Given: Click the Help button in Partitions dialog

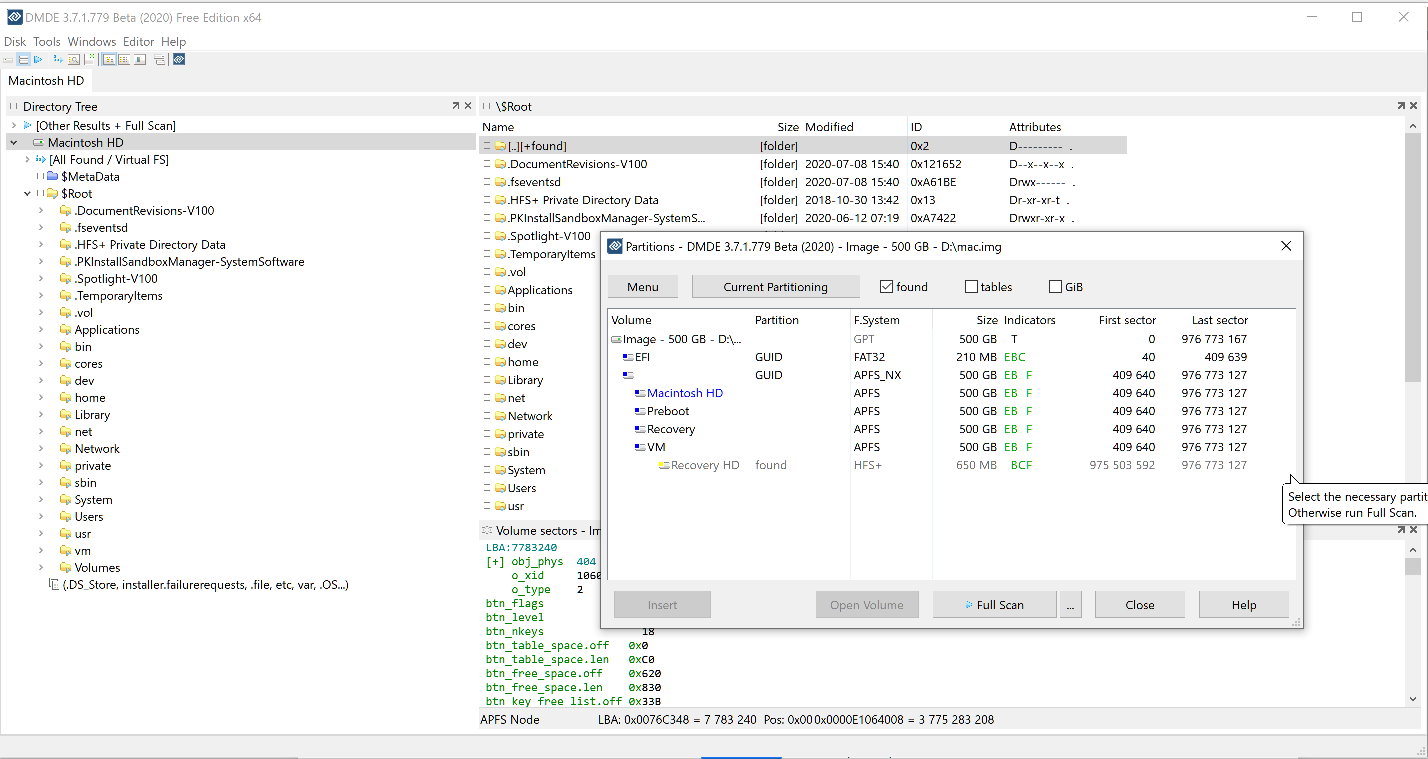Looking at the screenshot, I should [1244, 605].
